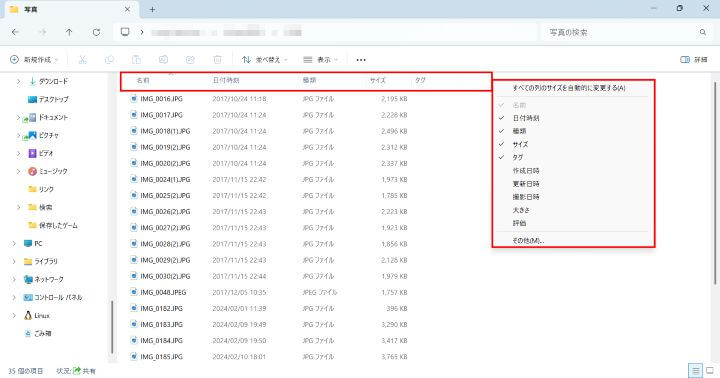This screenshot has height=378, width=720.
Task: Click the Delete trash icon
Action: click(x=217, y=60)
